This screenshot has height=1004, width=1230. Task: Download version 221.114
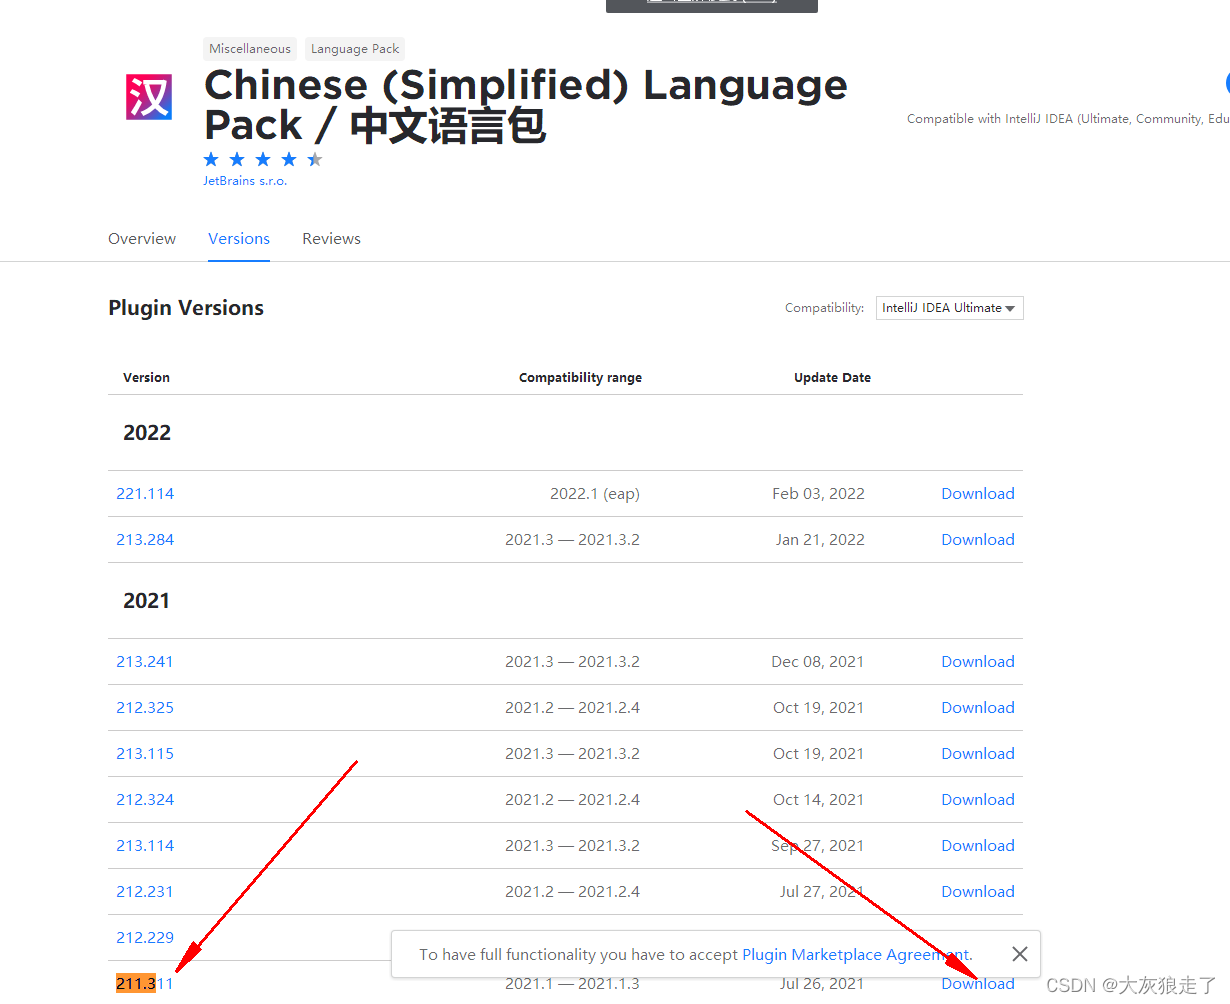pyautogui.click(x=978, y=494)
